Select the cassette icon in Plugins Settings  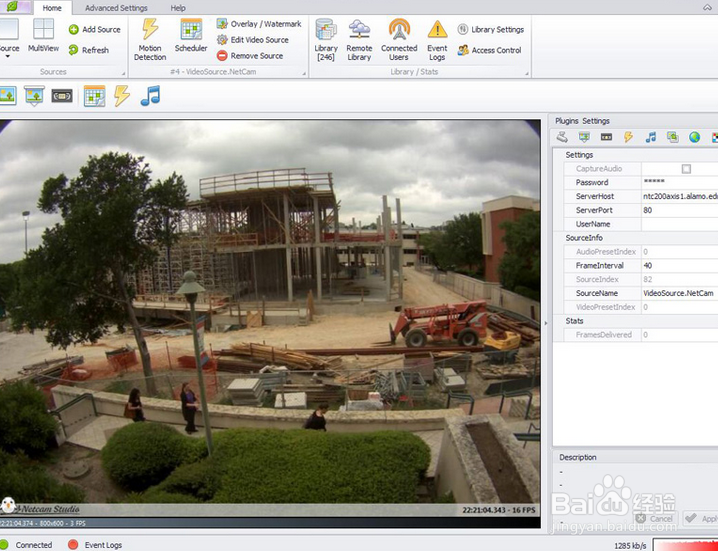[606, 137]
